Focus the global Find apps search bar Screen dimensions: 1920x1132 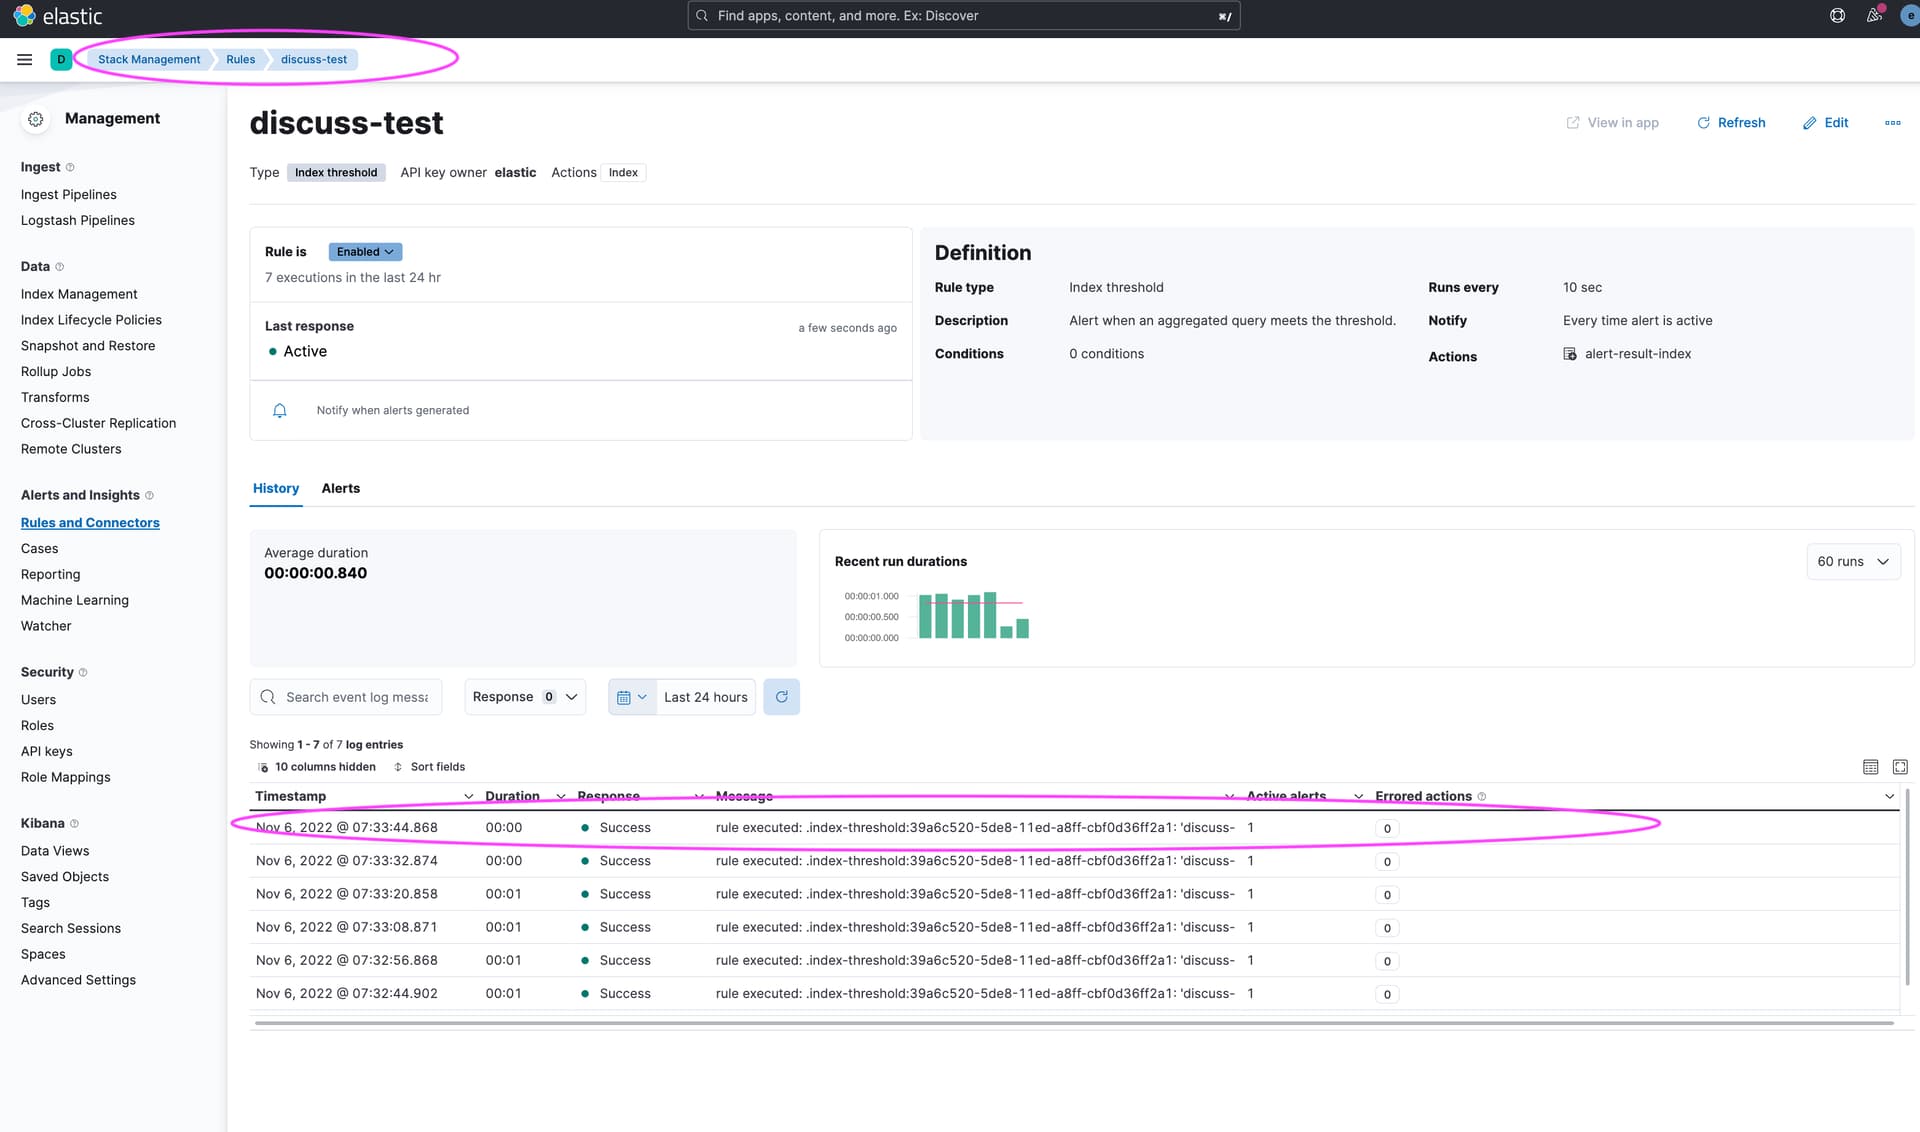[963, 16]
